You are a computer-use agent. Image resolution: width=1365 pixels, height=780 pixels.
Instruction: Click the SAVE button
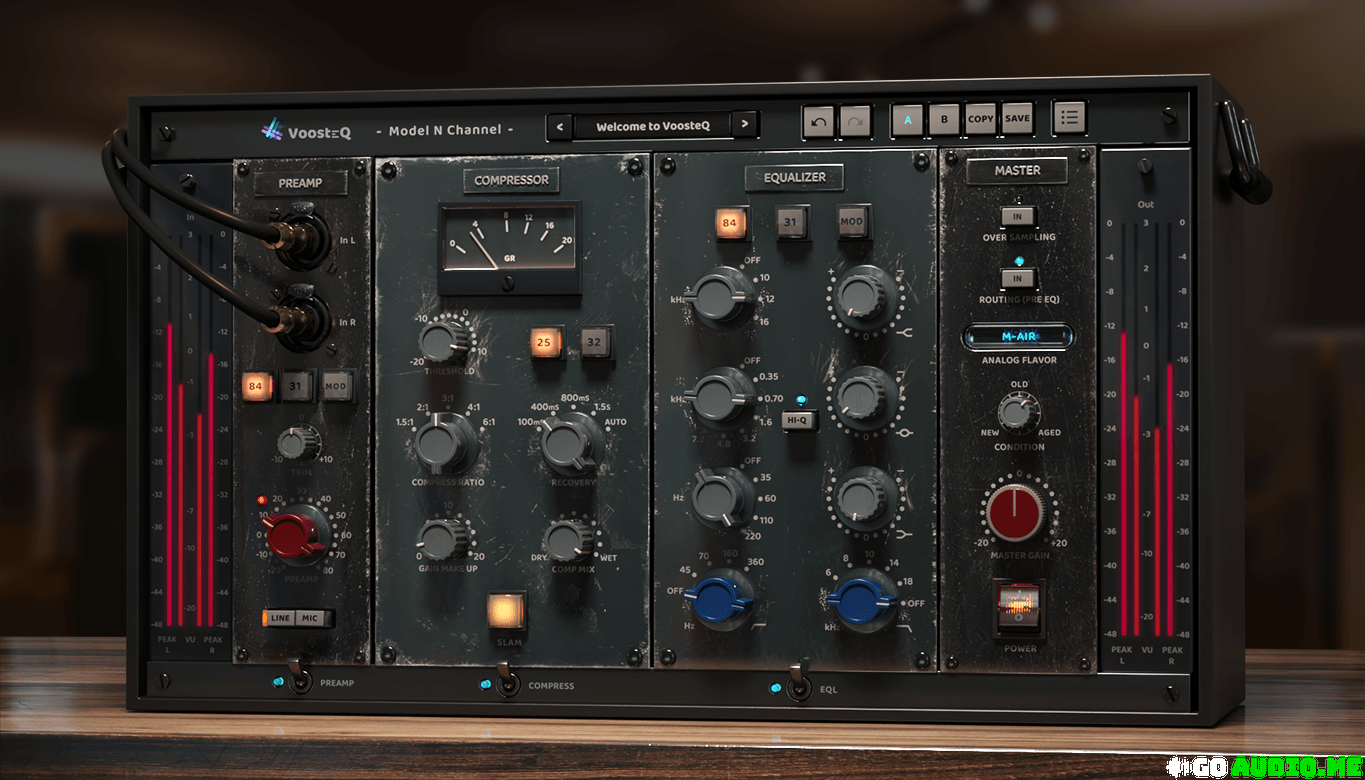coord(1017,119)
